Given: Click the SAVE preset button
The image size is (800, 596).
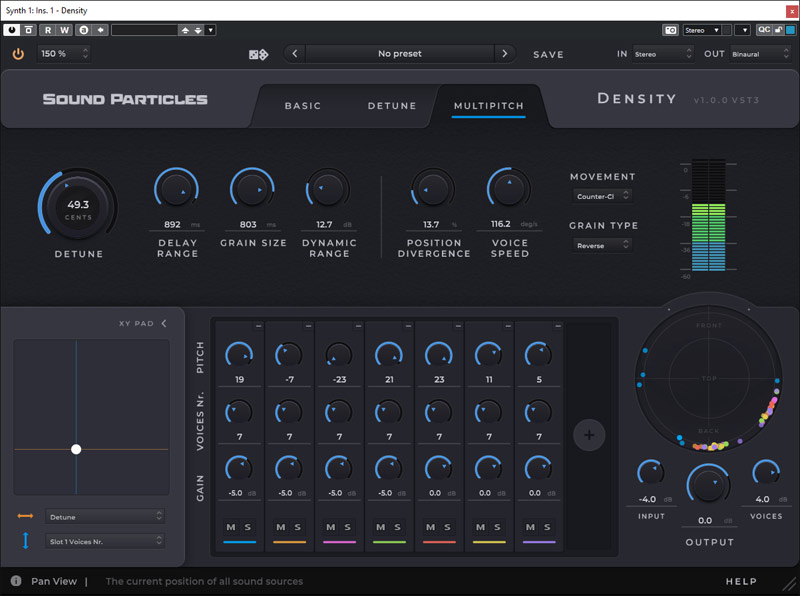Looking at the screenshot, I should (548, 55).
